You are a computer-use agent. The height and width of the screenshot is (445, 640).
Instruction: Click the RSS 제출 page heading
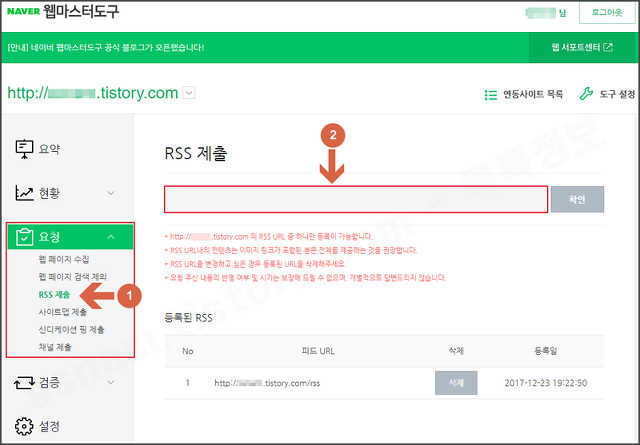click(x=196, y=154)
